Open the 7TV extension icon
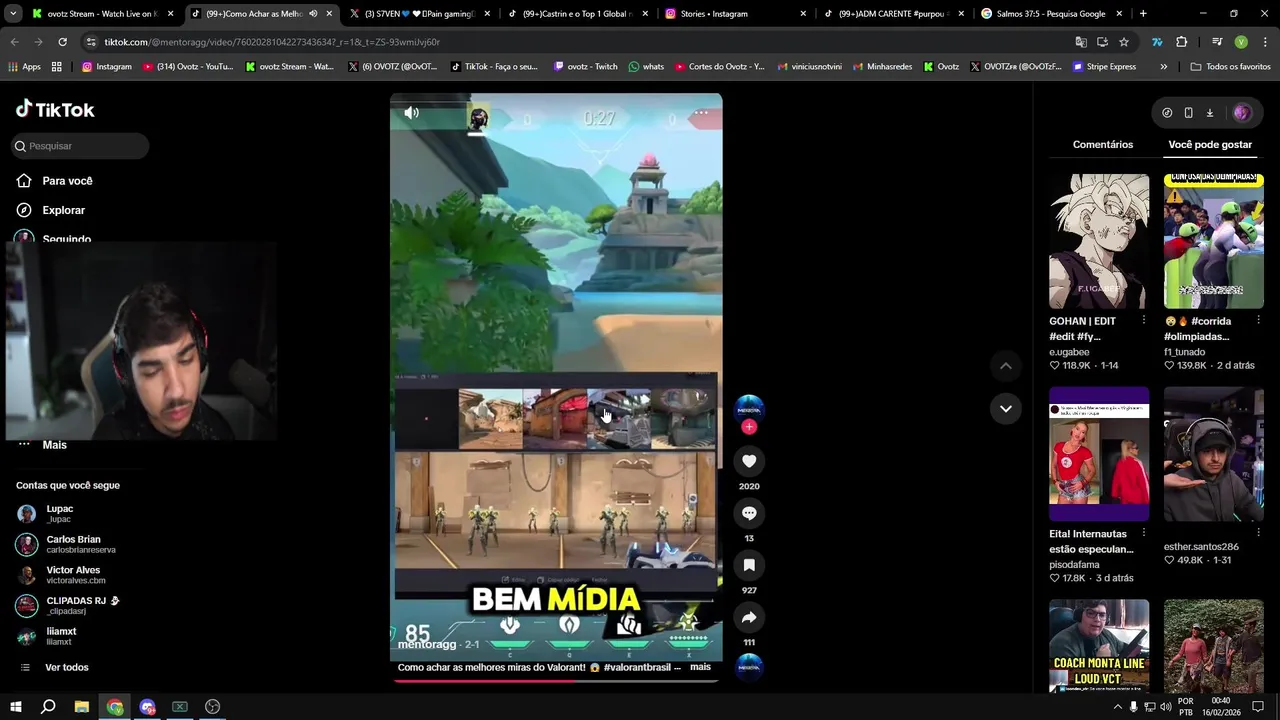Screen dimensions: 1280x720 pos(1157,42)
